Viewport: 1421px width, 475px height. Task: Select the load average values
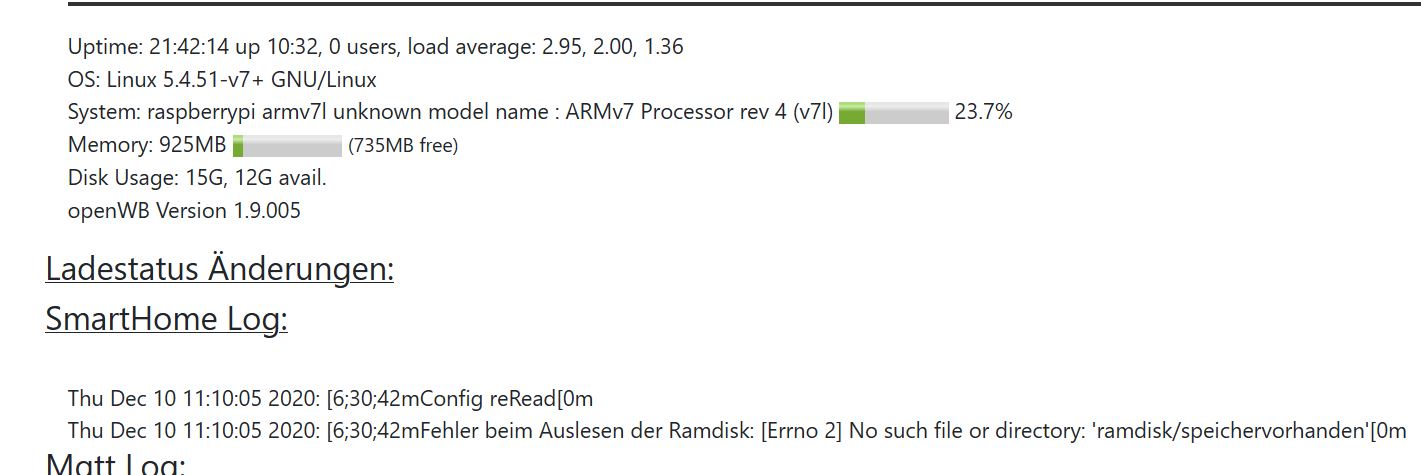click(613, 46)
